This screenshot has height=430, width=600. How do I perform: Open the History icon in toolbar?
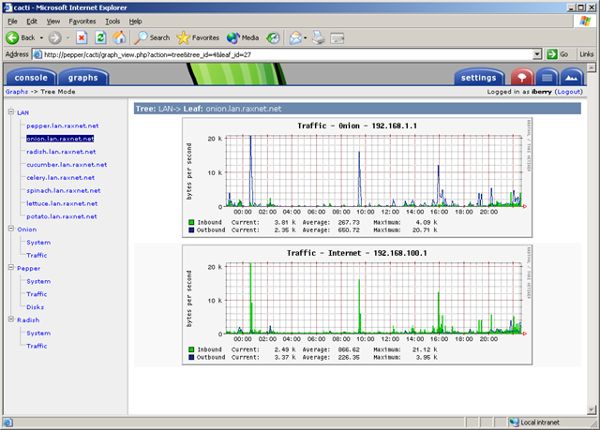(x=273, y=37)
